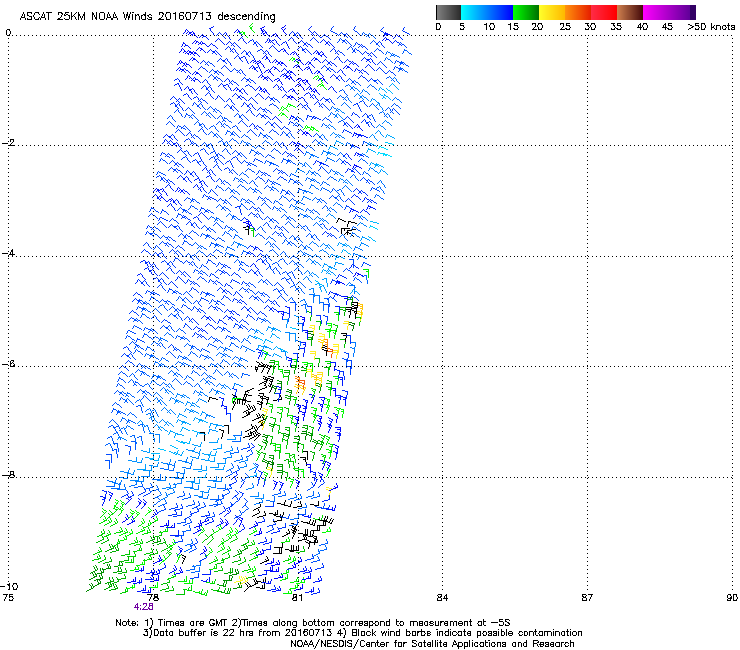Click the "78" longitude axis label
Image resolution: width=740 pixels, height=650 pixels.
click(152, 598)
